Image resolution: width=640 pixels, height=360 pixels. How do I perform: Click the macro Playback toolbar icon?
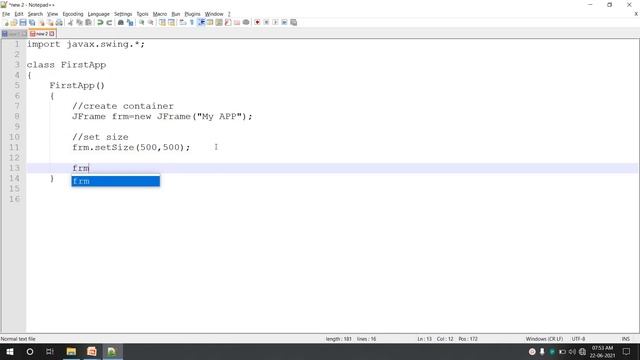pyautogui.click(x=275, y=23)
